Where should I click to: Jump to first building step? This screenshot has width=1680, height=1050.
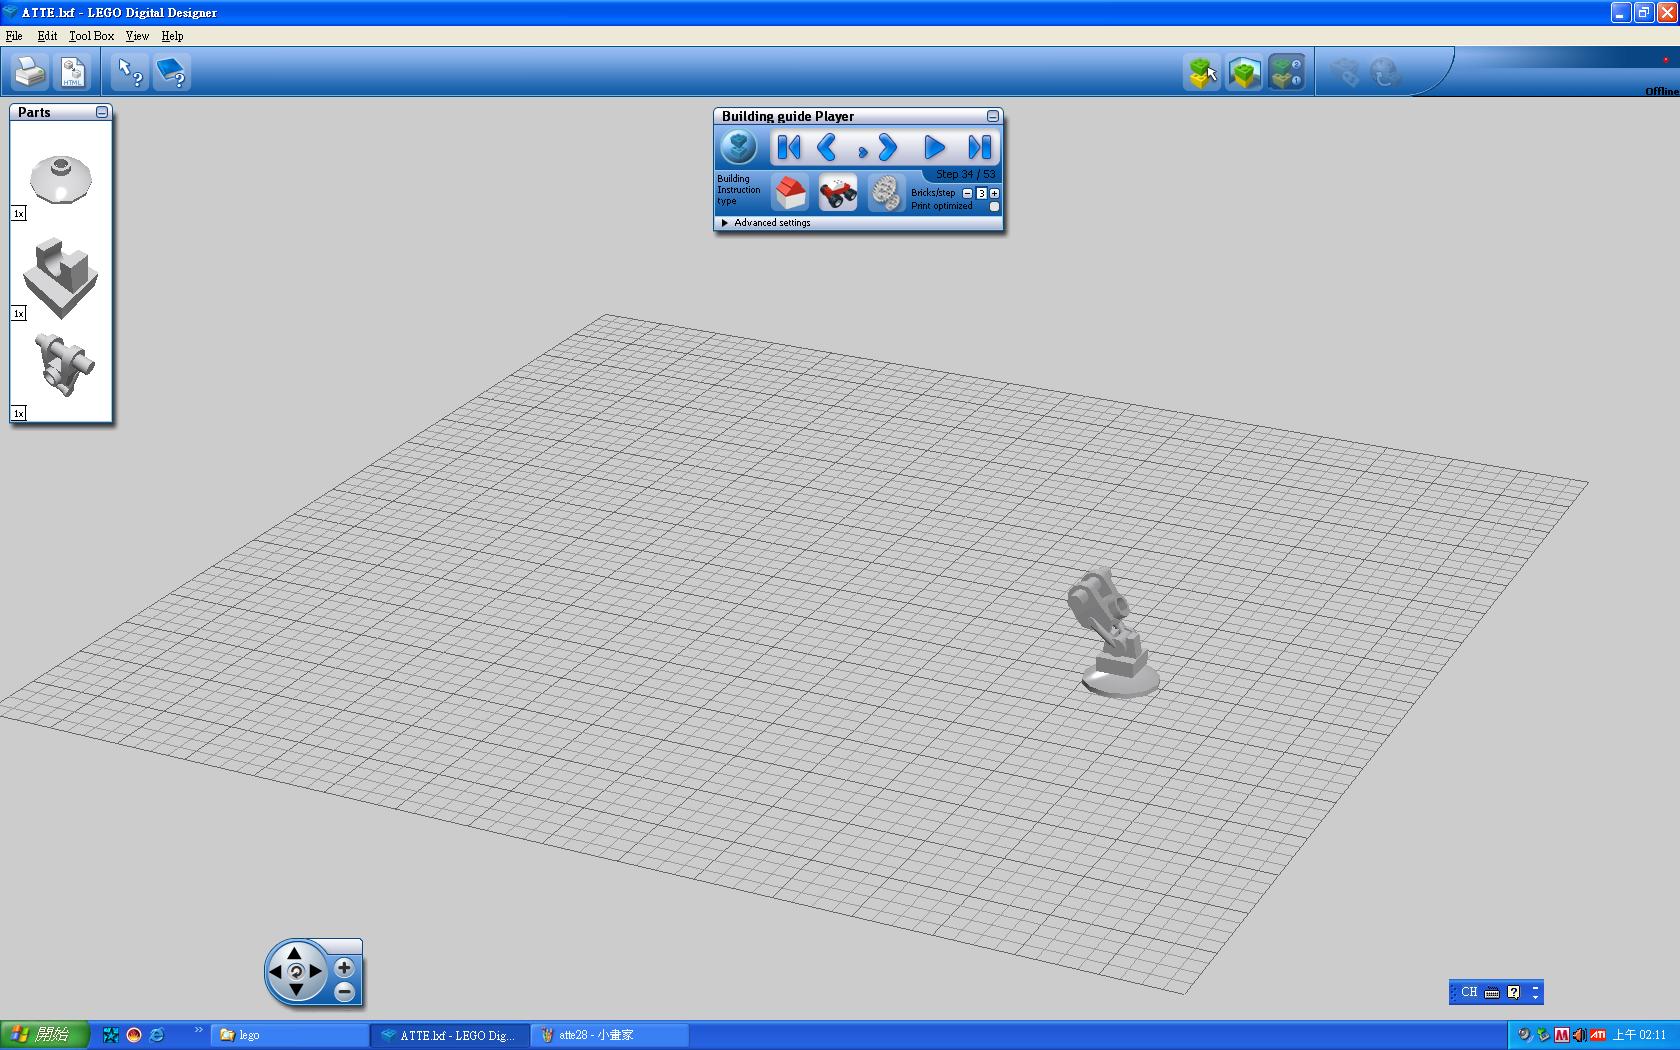[x=789, y=148]
